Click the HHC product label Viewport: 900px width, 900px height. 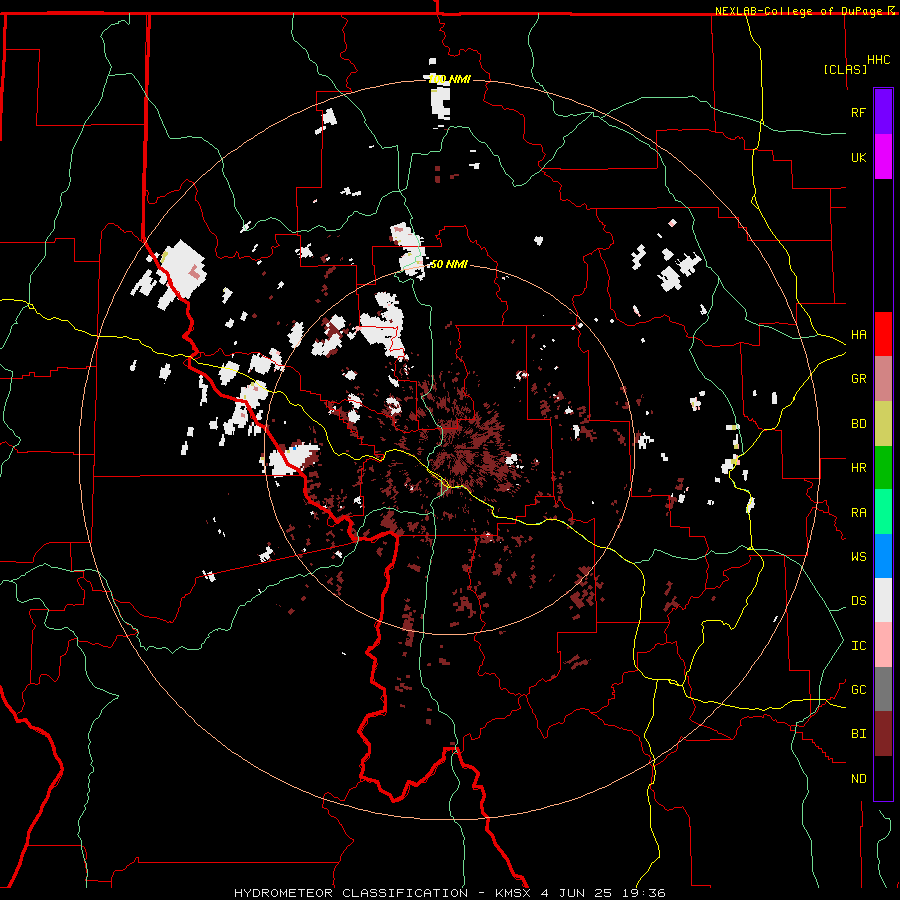pyautogui.click(x=879, y=60)
